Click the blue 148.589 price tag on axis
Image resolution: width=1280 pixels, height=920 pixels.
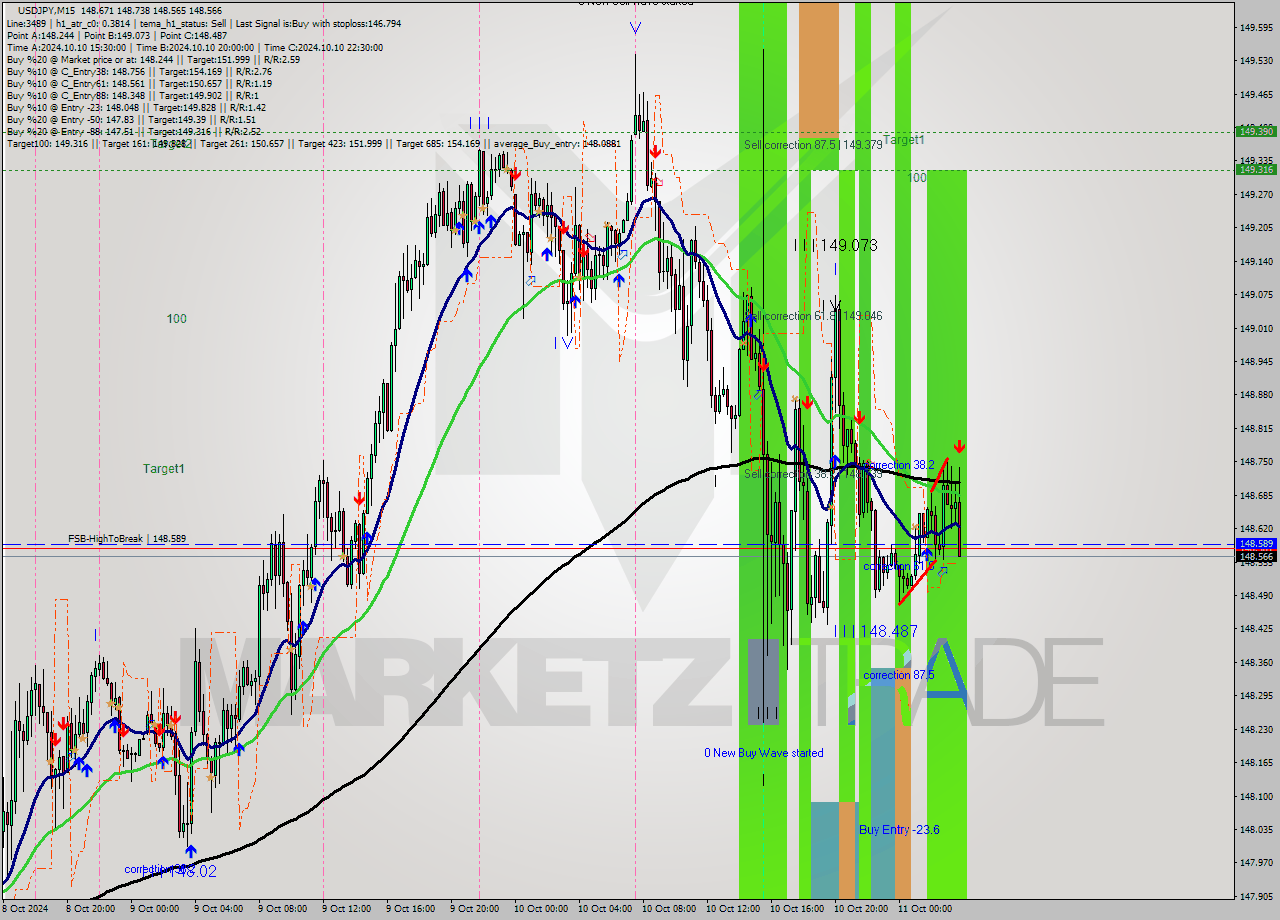tap(1256, 544)
